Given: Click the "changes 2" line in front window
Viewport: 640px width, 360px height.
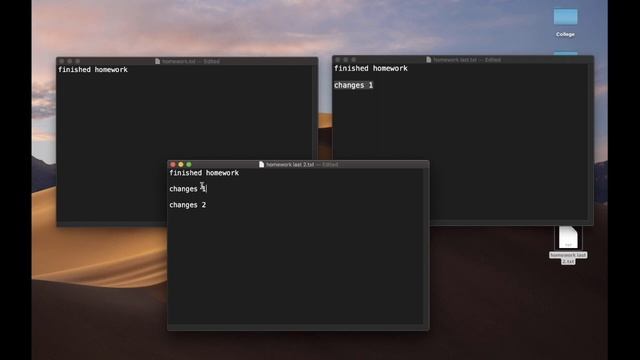Looking at the screenshot, I should click(188, 205).
